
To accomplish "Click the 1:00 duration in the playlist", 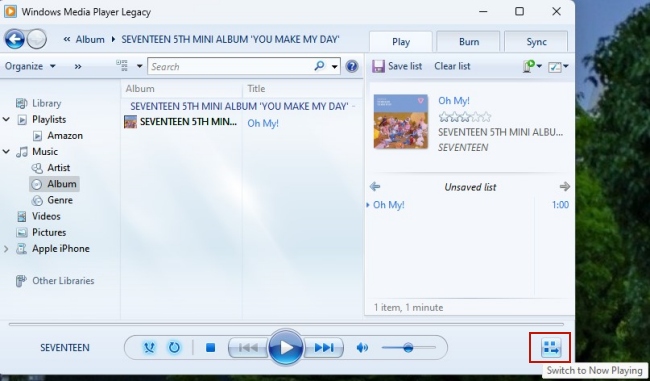I will (x=560, y=205).
